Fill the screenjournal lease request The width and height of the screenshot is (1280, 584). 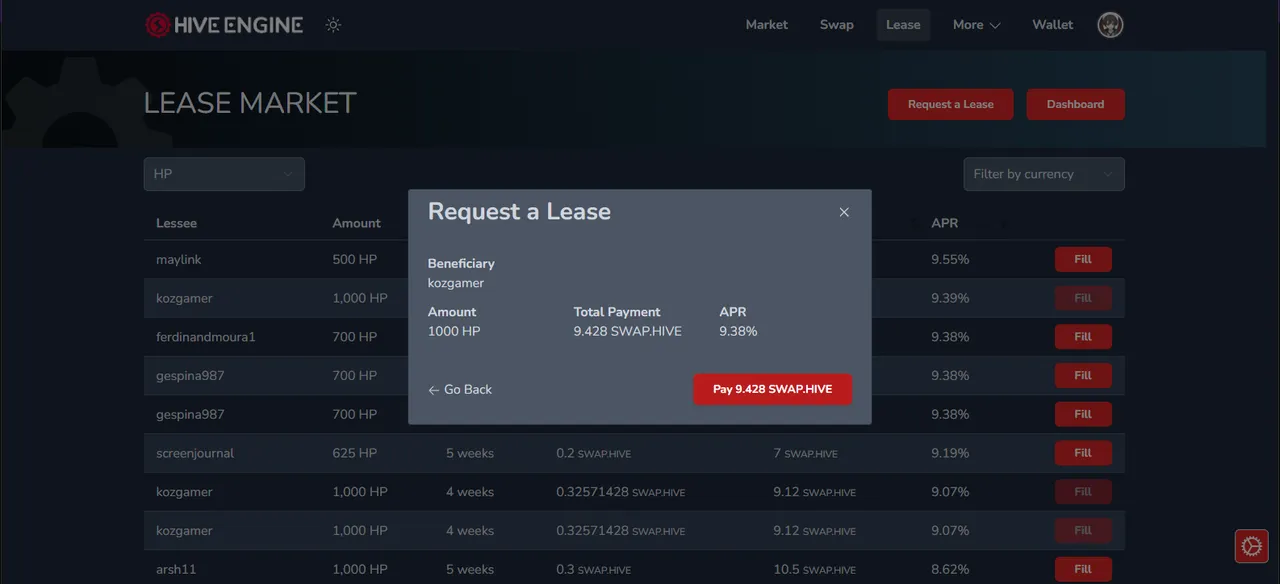point(1083,453)
